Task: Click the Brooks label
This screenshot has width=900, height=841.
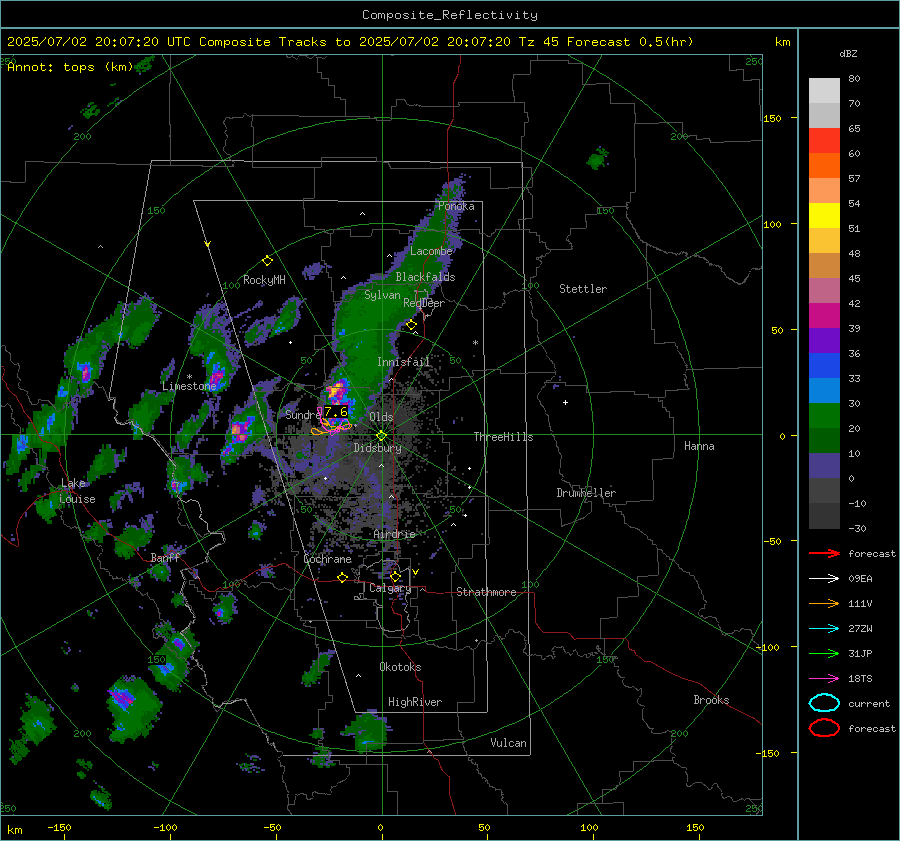Action: click(711, 700)
